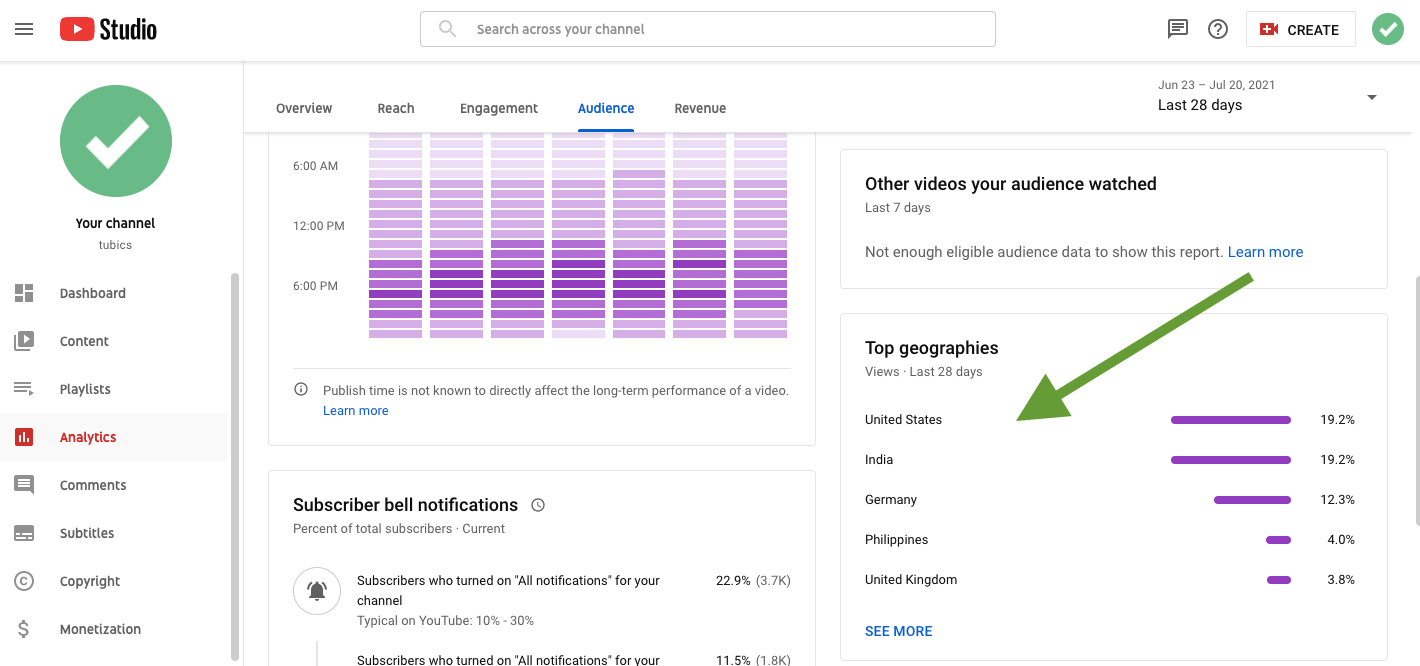Viewport: 1420px width, 666px height.
Task: Select the Subtitles icon
Action: [24, 533]
